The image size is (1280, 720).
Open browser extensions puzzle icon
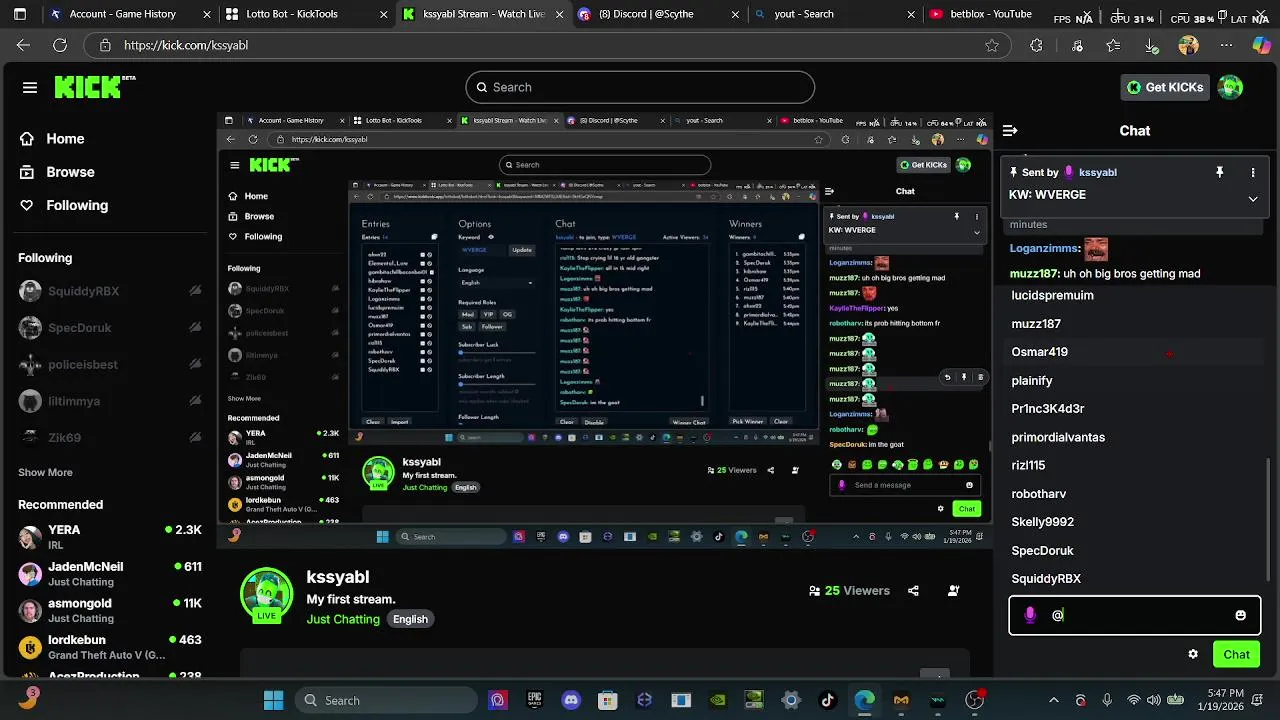(1036, 45)
